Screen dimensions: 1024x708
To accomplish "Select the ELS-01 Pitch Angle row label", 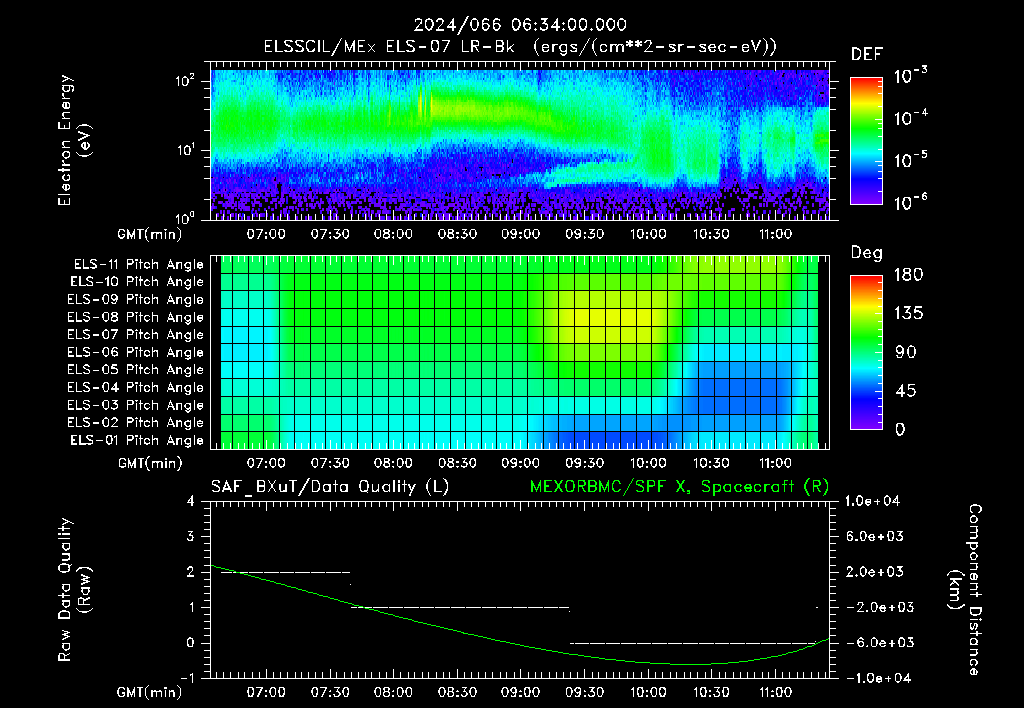I will (137, 441).
